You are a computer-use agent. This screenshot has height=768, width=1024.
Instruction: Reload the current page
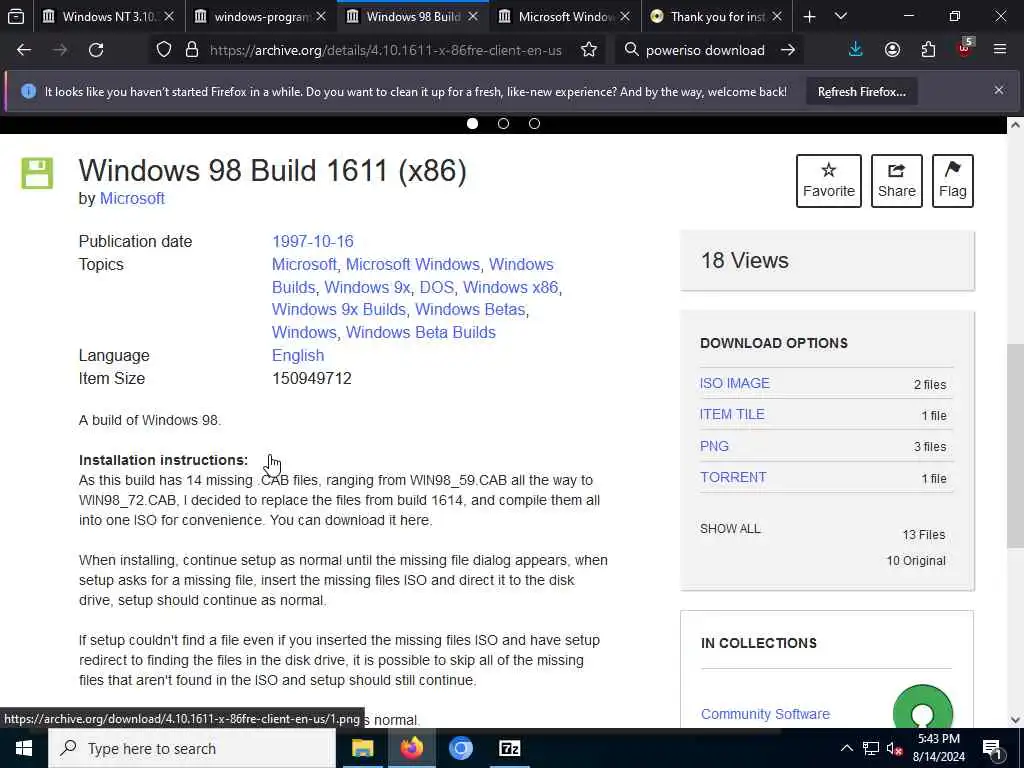click(x=96, y=50)
